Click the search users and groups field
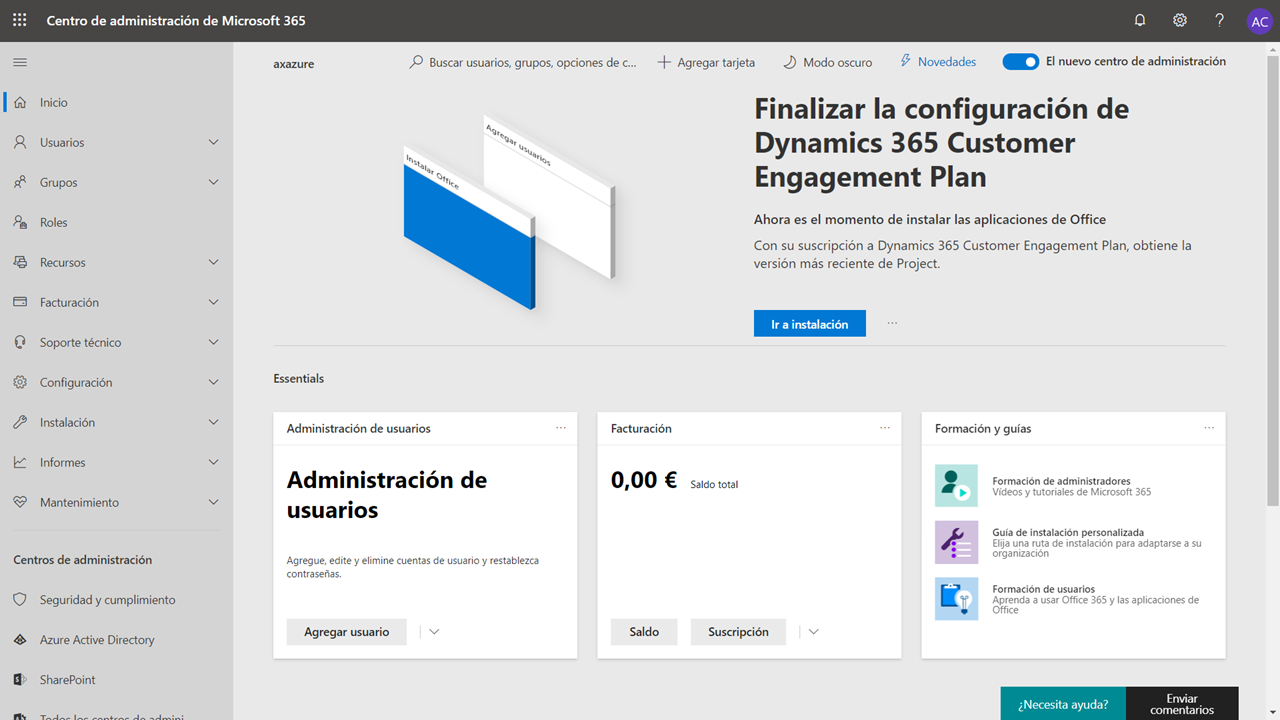1280x720 pixels. pos(523,62)
